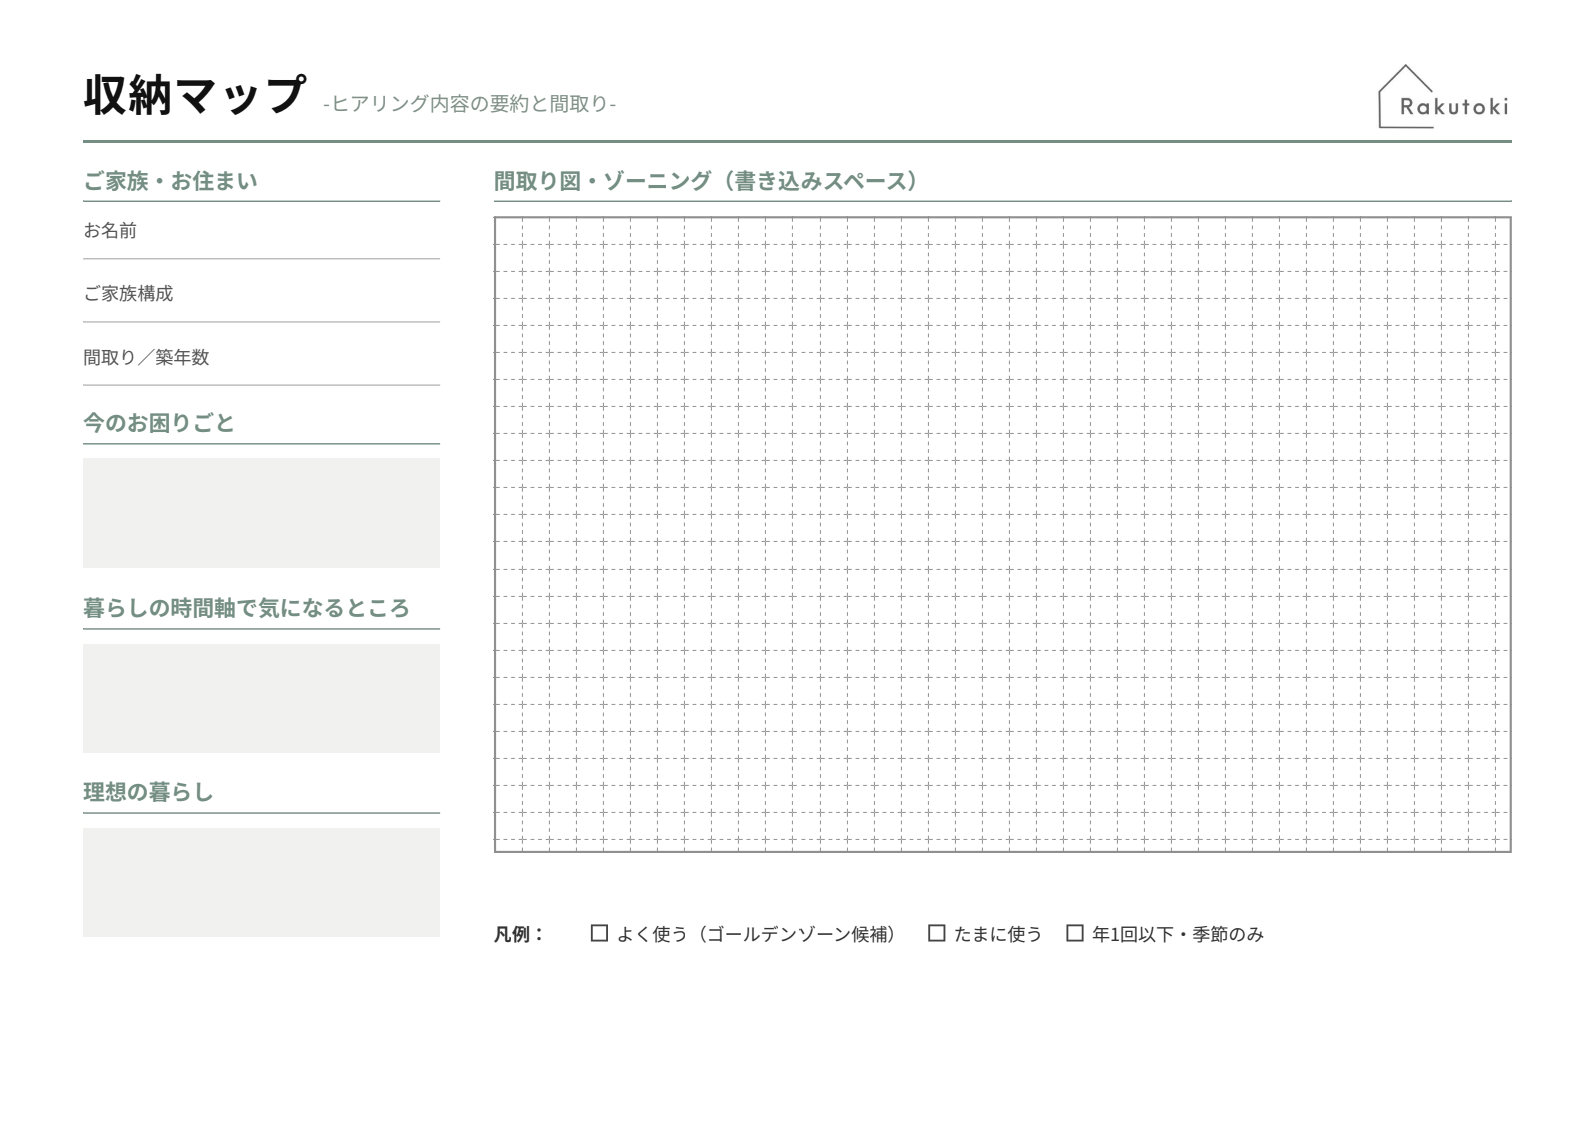Screen dimensions: 1594x1124
Task: Check the よく使う（ゴールデンゾーン候補） checkbox
Action: click(x=599, y=933)
